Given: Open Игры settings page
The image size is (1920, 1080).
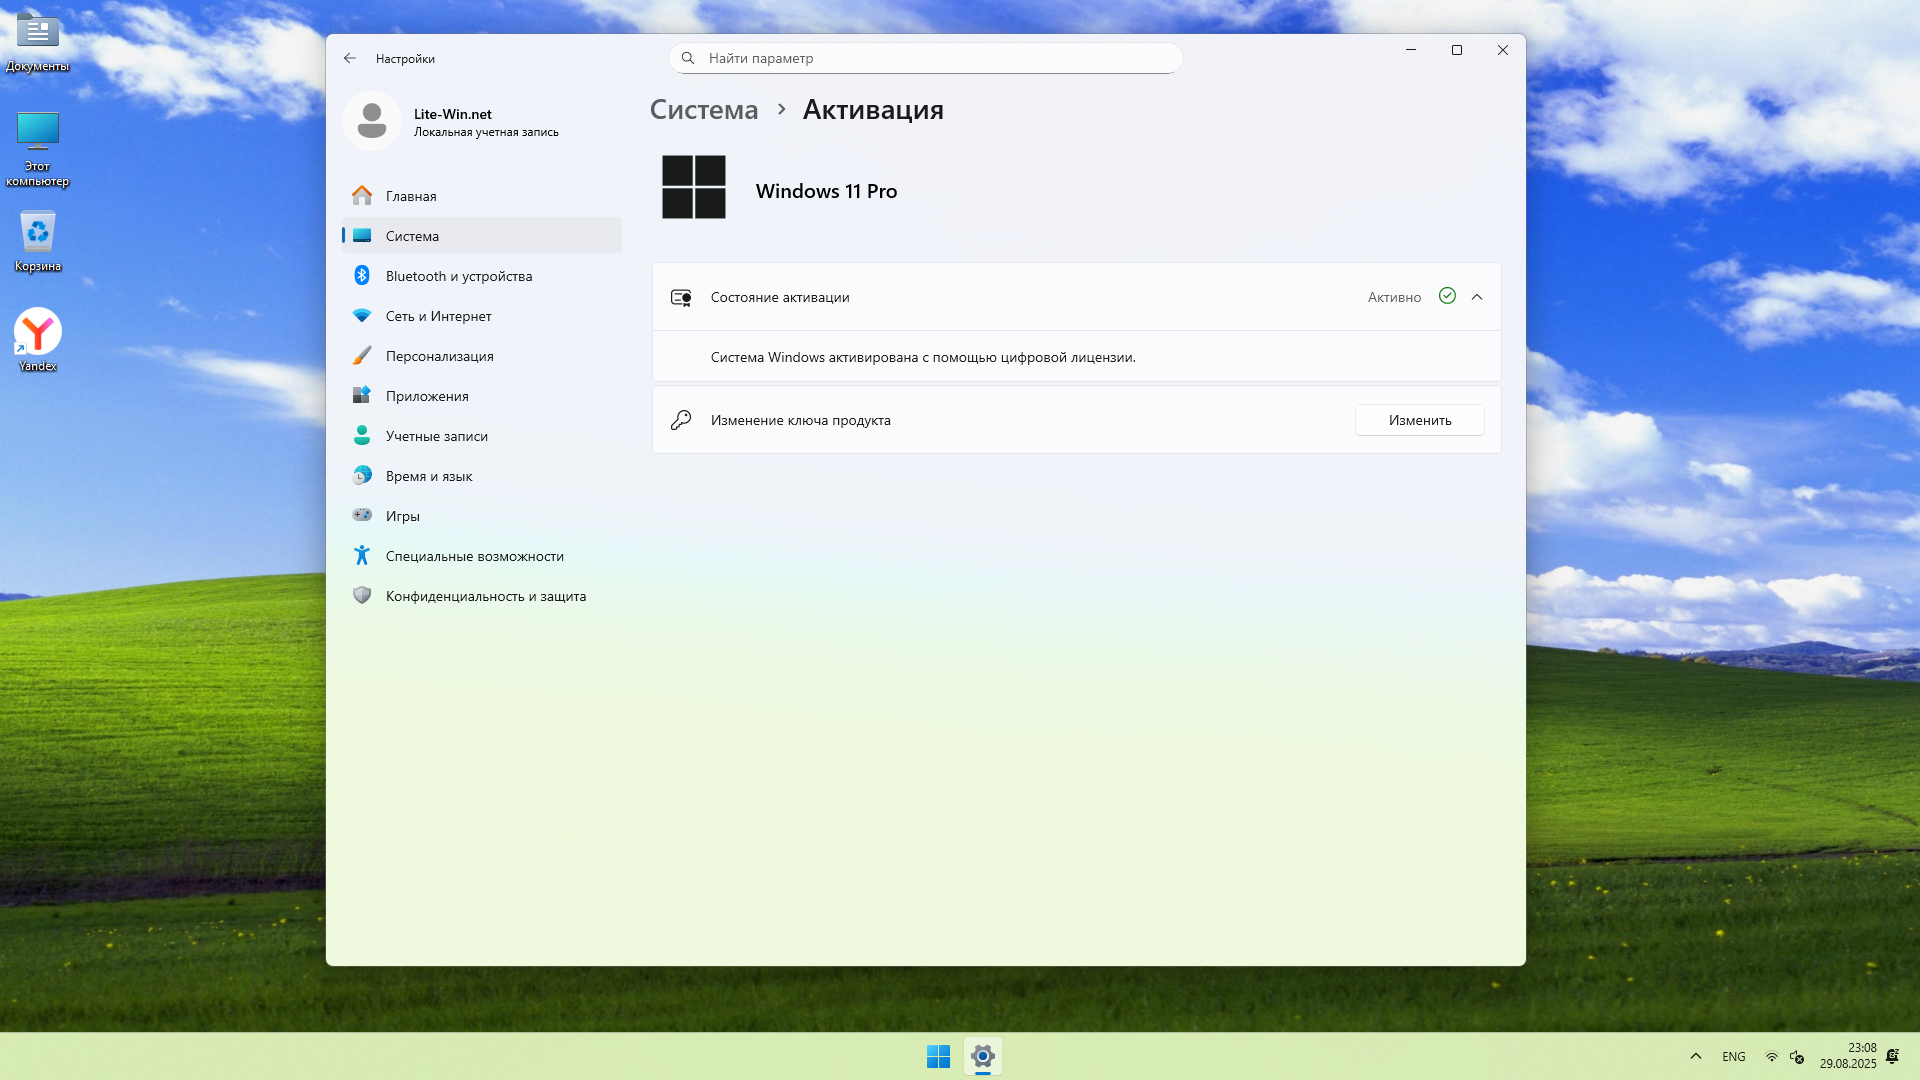Looking at the screenshot, I should (x=402, y=516).
